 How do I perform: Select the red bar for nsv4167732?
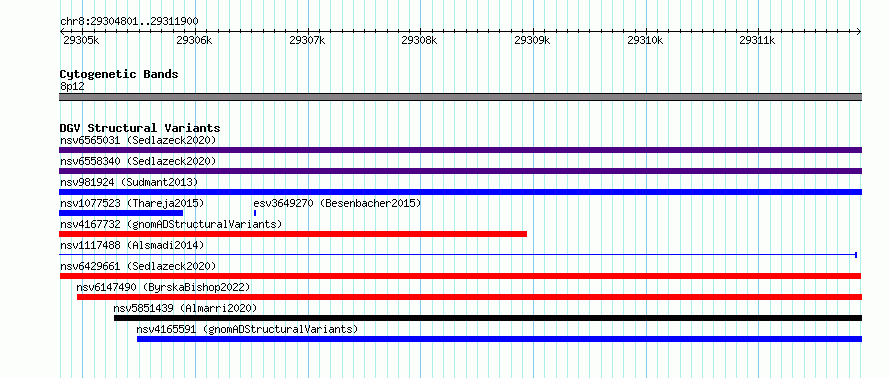tap(293, 234)
